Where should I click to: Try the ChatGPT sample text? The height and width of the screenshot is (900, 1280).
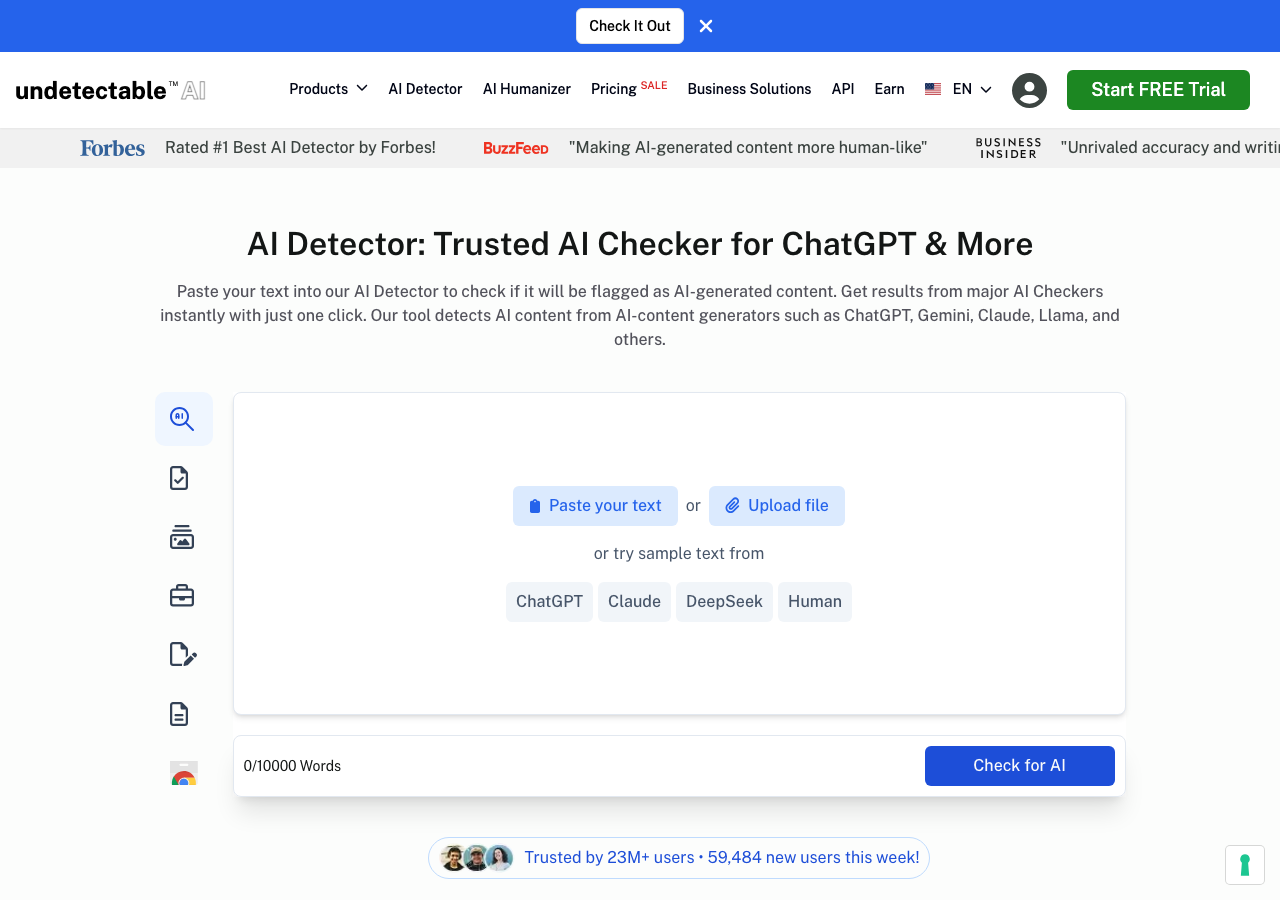point(549,602)
